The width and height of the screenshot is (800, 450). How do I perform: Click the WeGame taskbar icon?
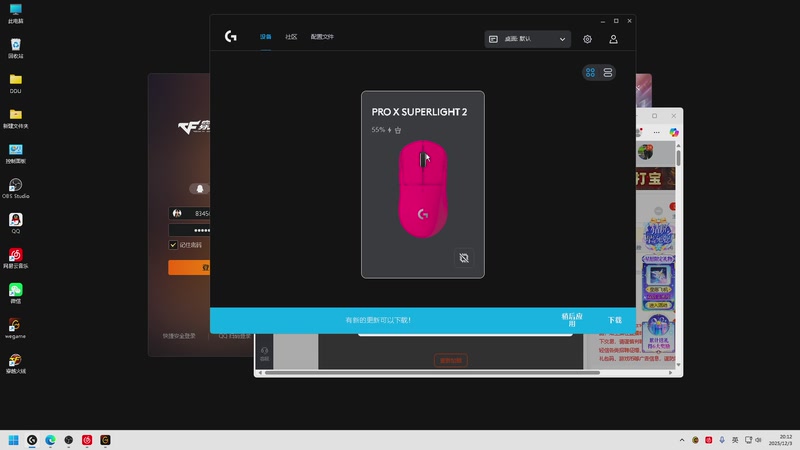tap(106, 440)
